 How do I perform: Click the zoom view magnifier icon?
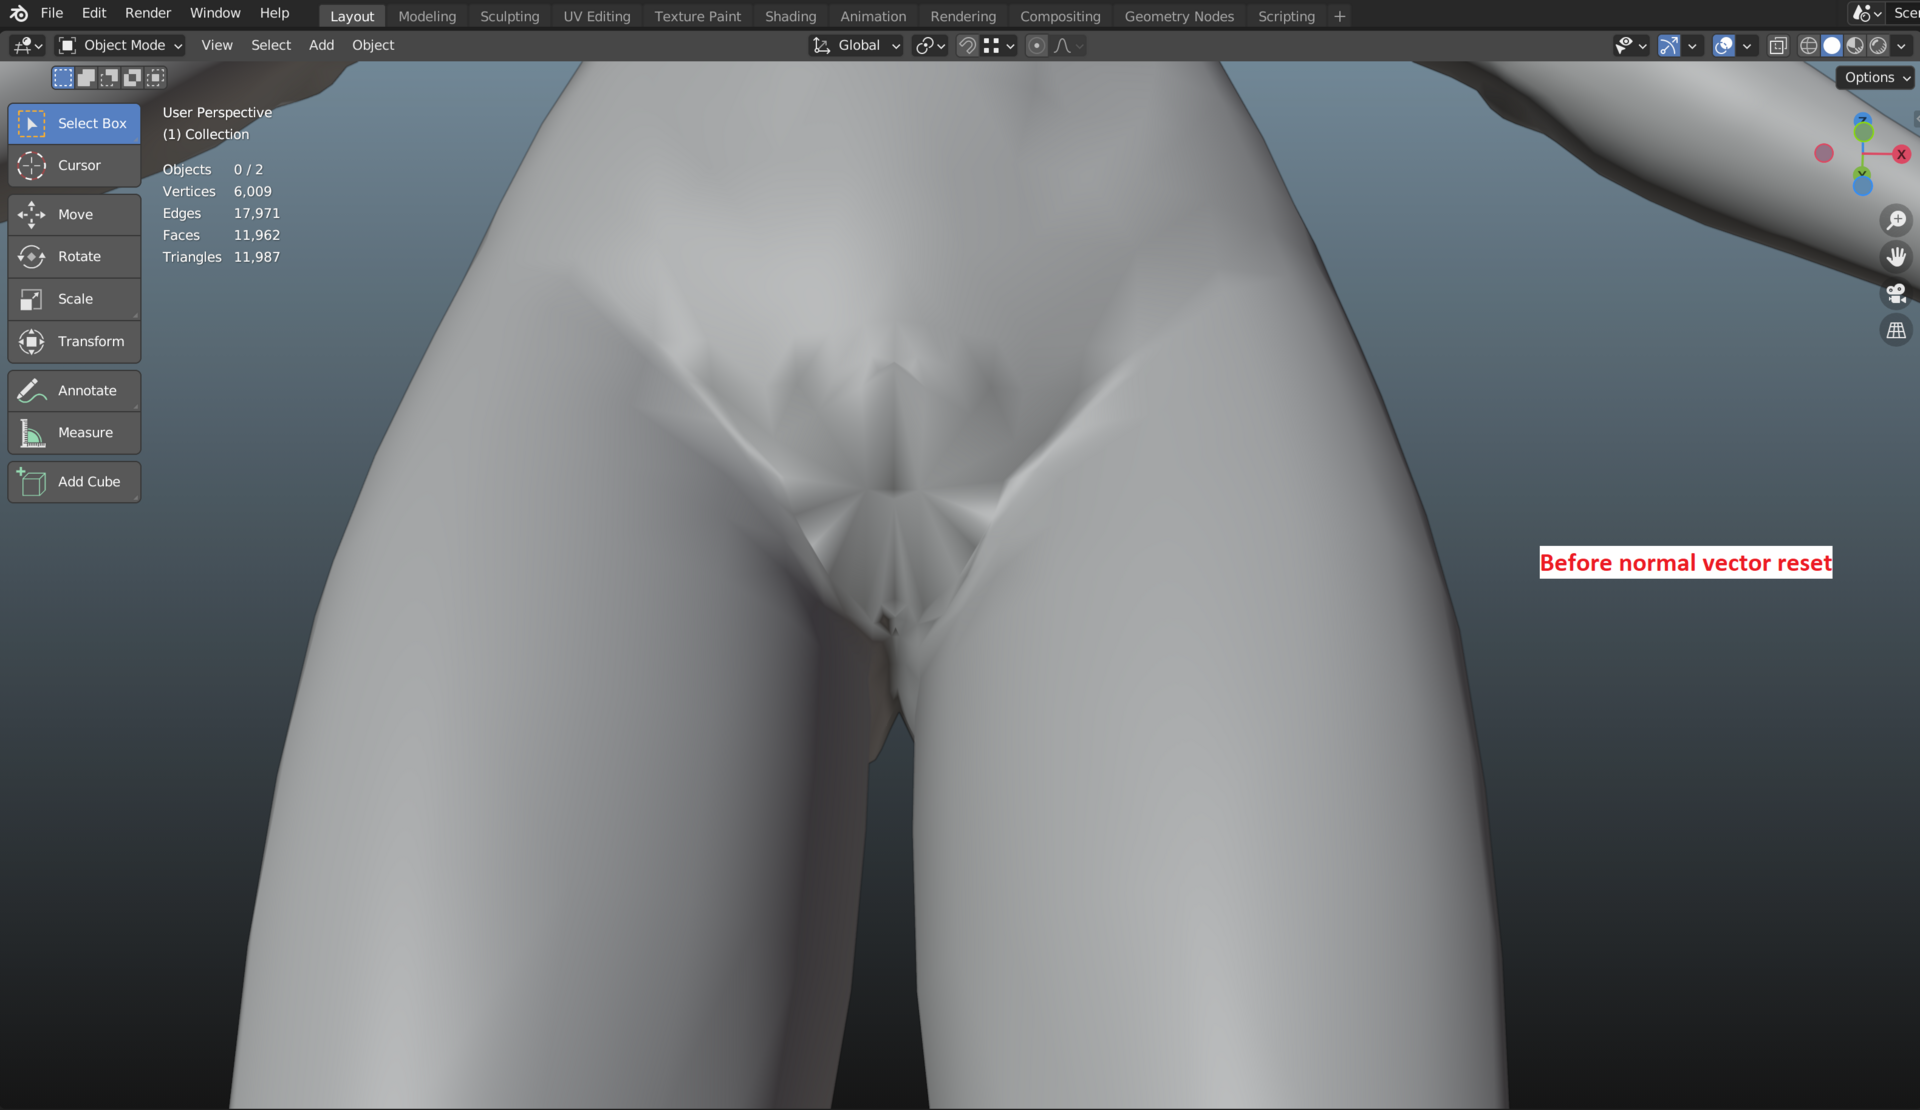pos(1896,220)
